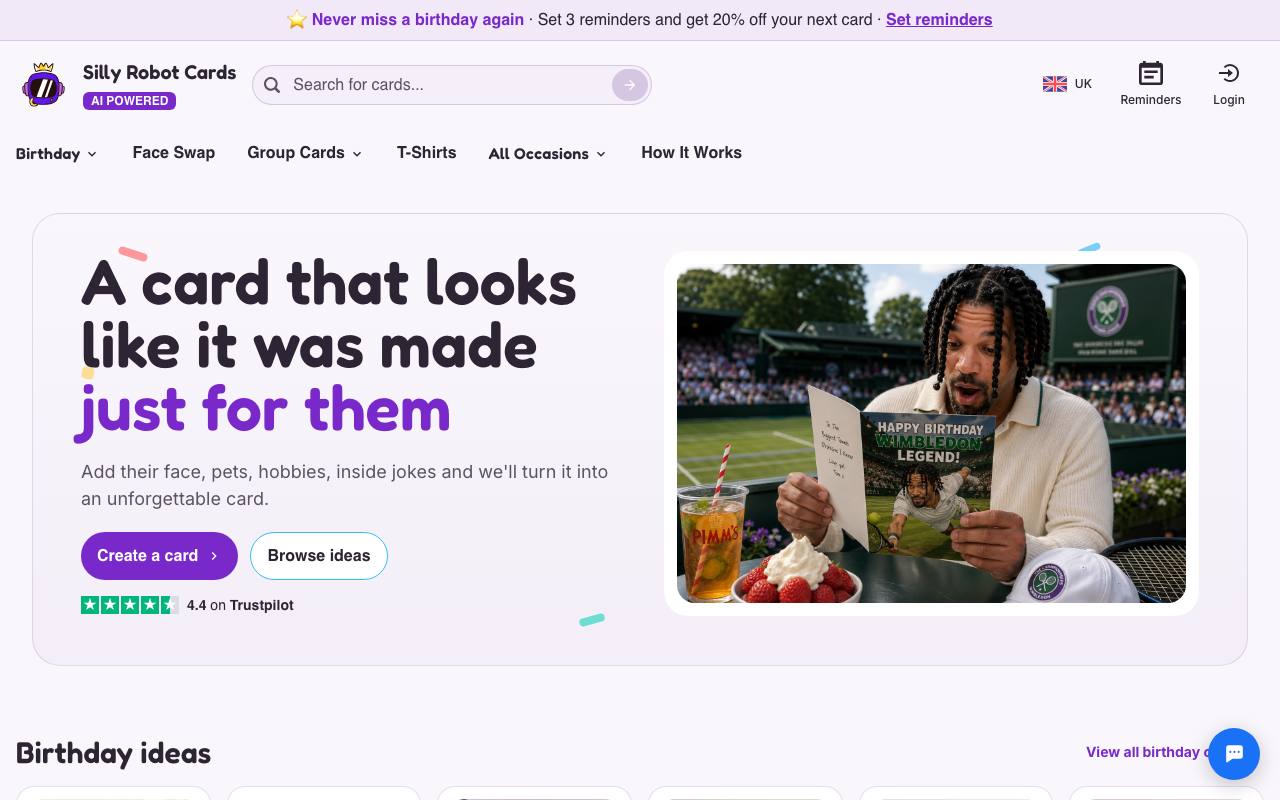Image resolution: width=1280 pixels, height=800 pixels.
Task: Click the Create a card button
Action: (159, 556)
